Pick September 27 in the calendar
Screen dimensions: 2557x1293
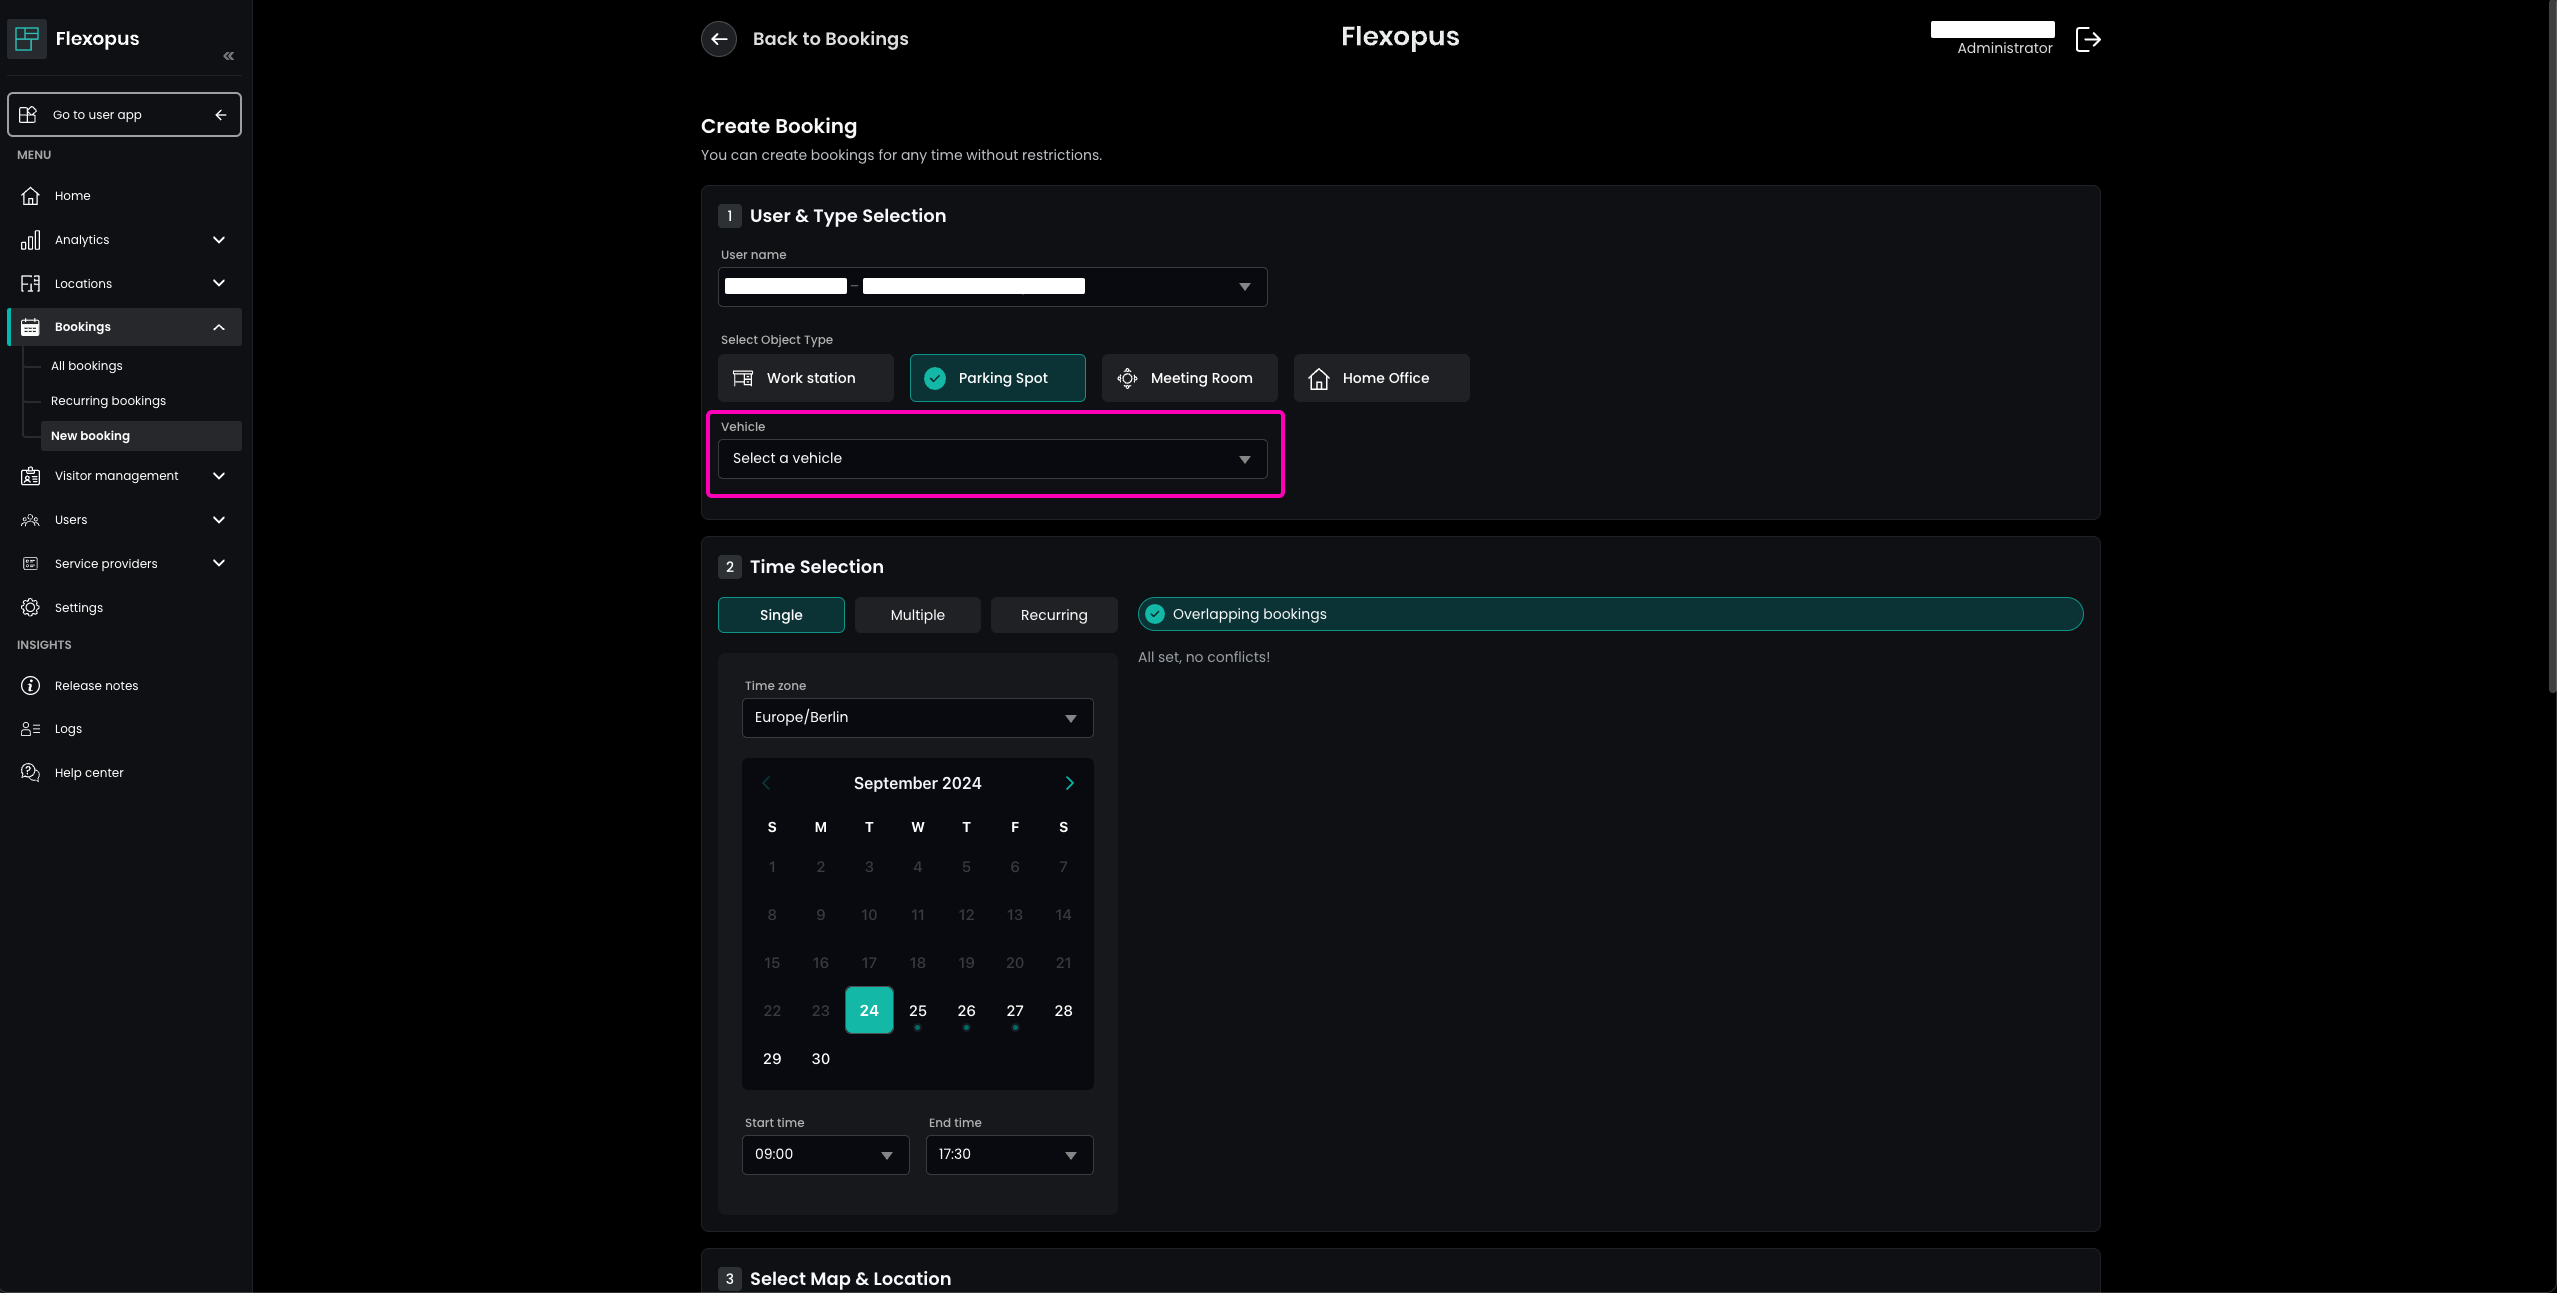(x=1014, y=1011)
